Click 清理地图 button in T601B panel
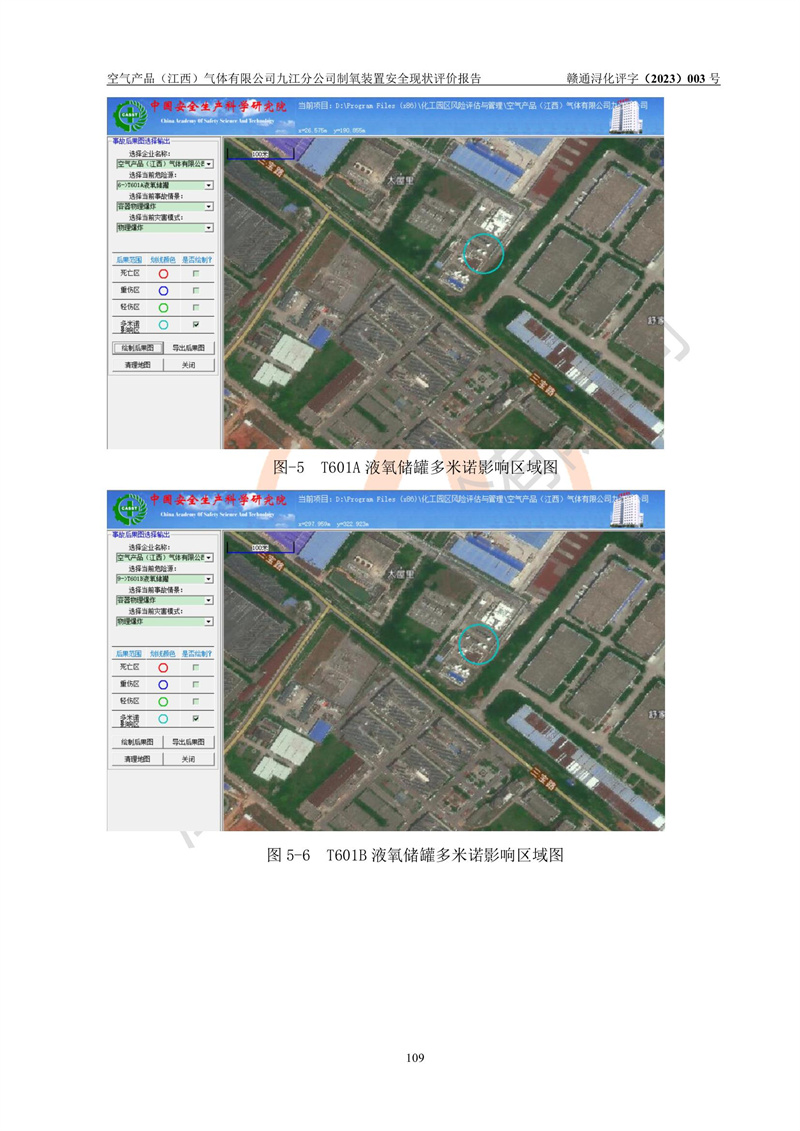 (135, 760)
